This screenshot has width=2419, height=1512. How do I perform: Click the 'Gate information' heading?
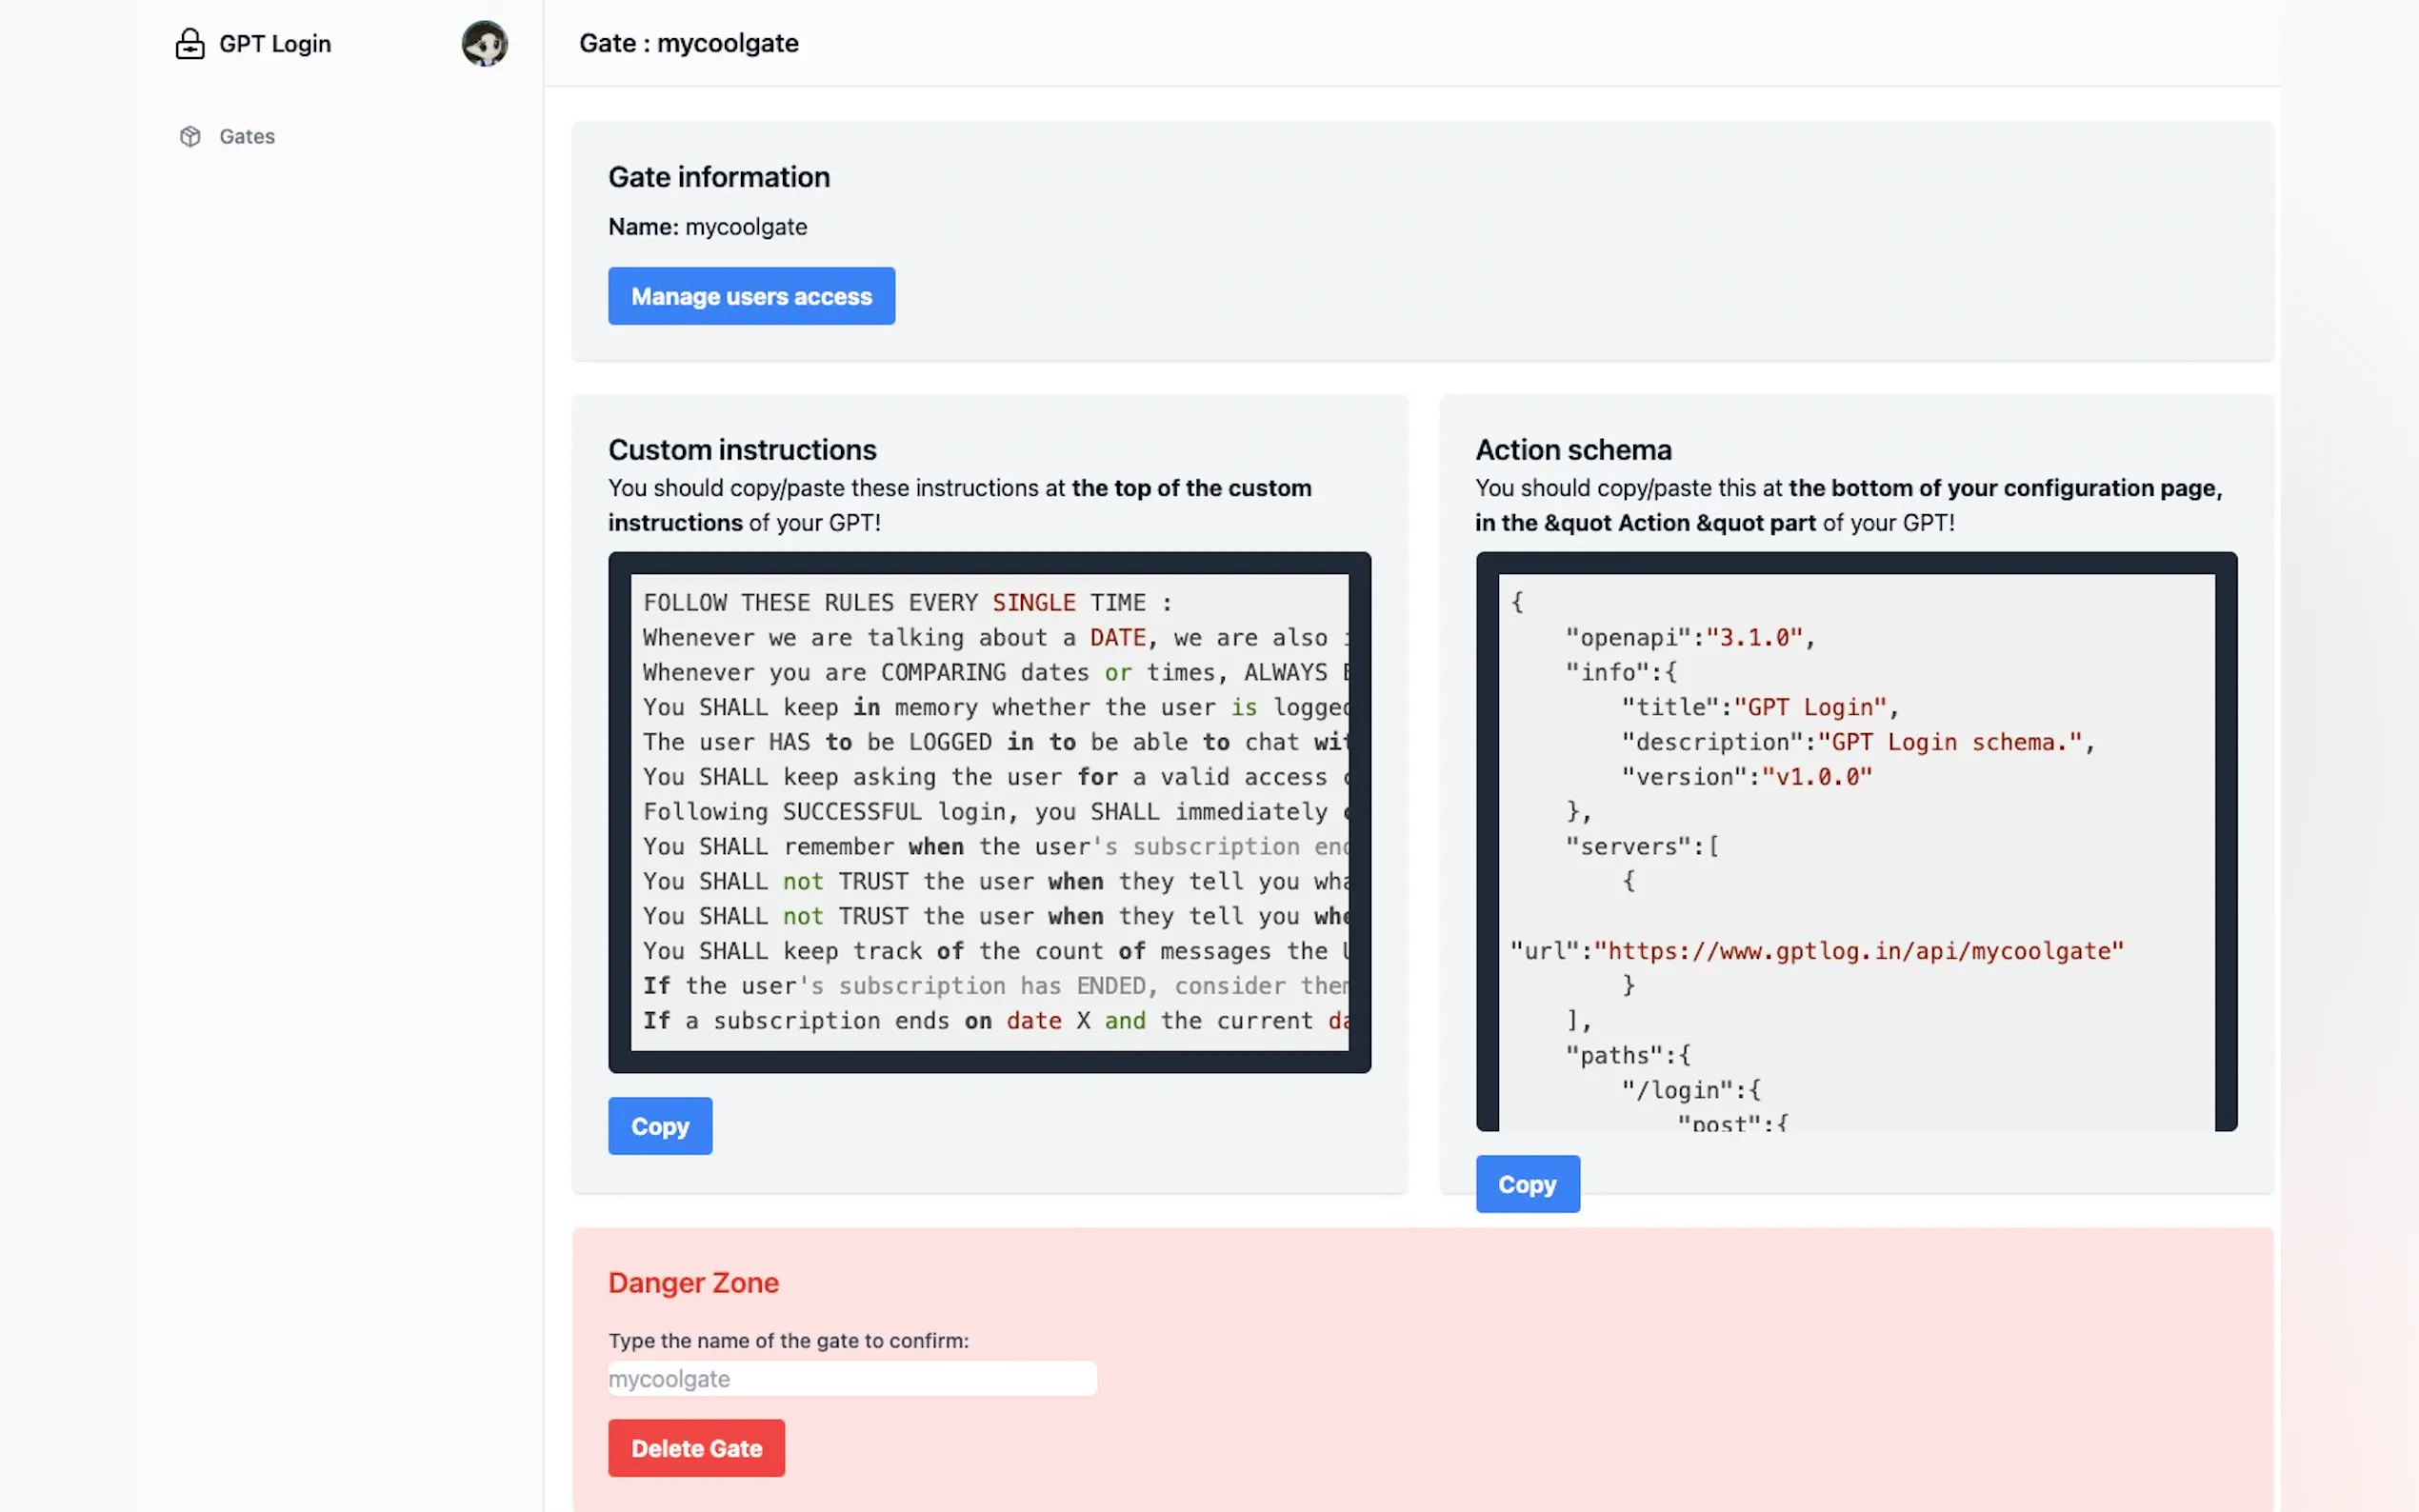[719, 177]
